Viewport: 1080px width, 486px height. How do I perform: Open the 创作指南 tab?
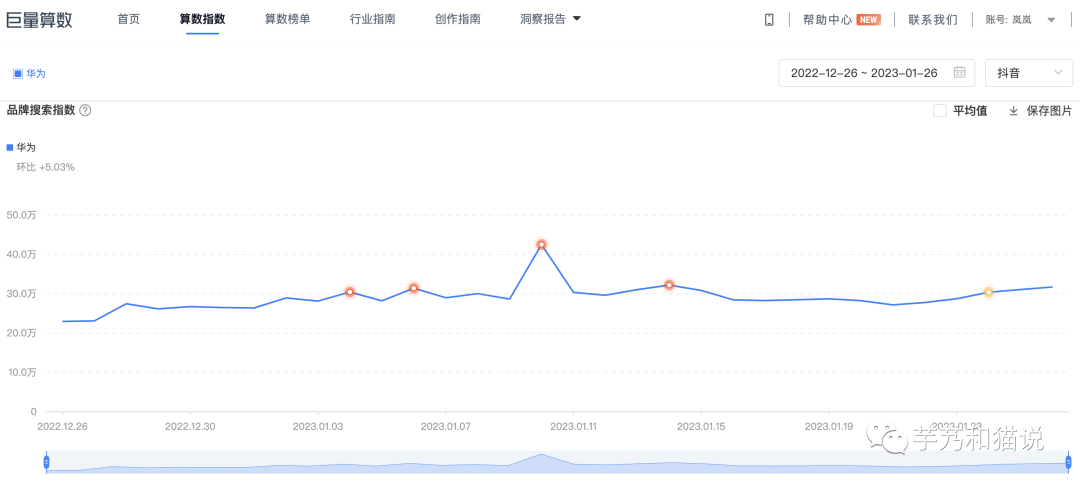(458, 19)
